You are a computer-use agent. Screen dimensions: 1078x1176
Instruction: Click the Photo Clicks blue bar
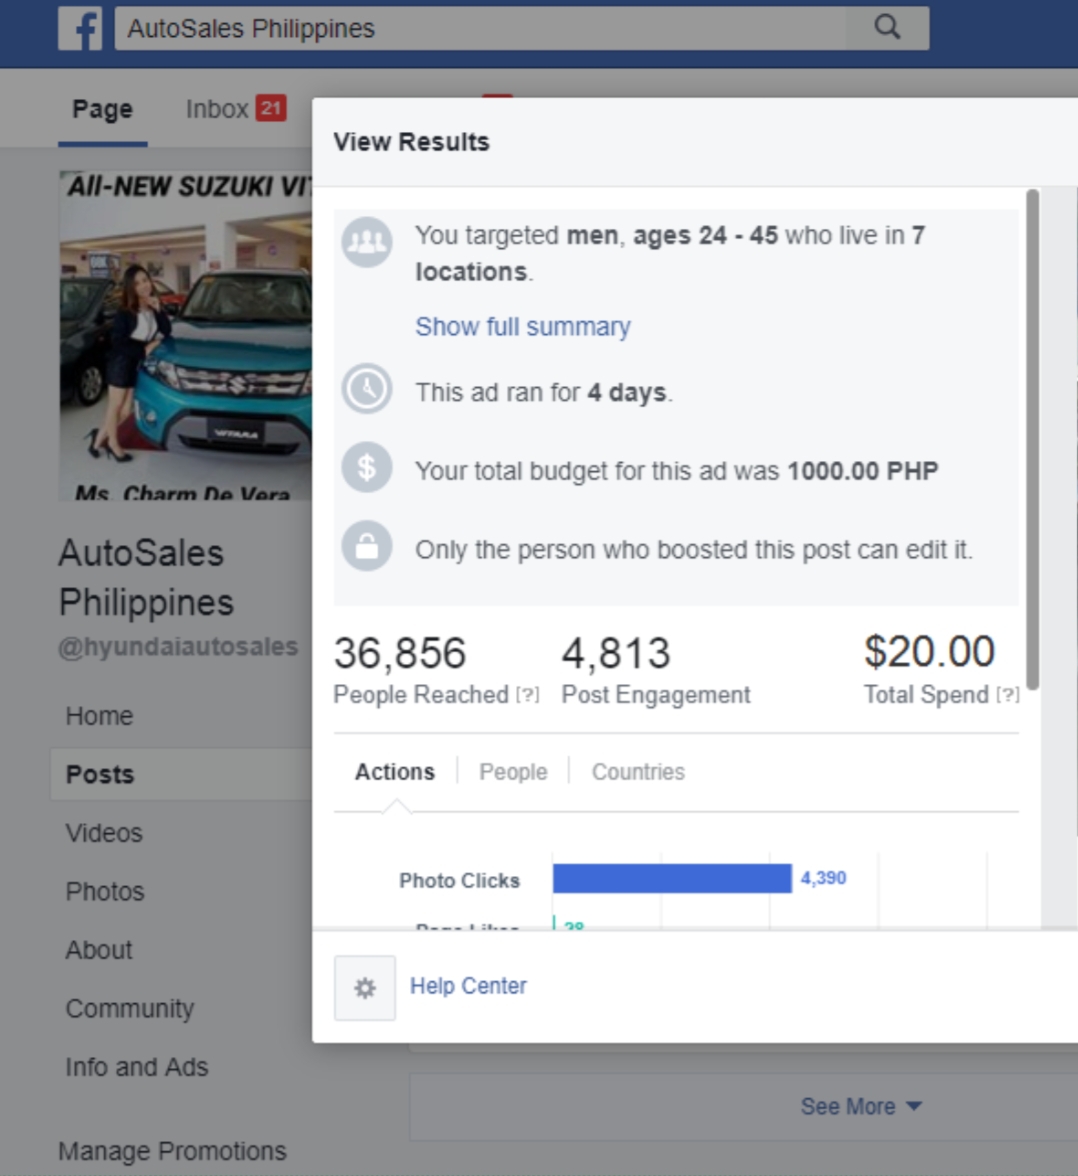click(671, 879)
